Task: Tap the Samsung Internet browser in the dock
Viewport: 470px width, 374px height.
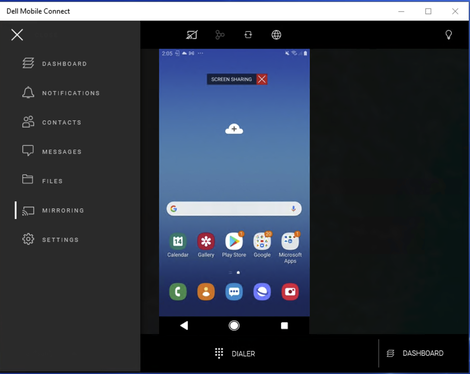Action: (x=262, y=292)
